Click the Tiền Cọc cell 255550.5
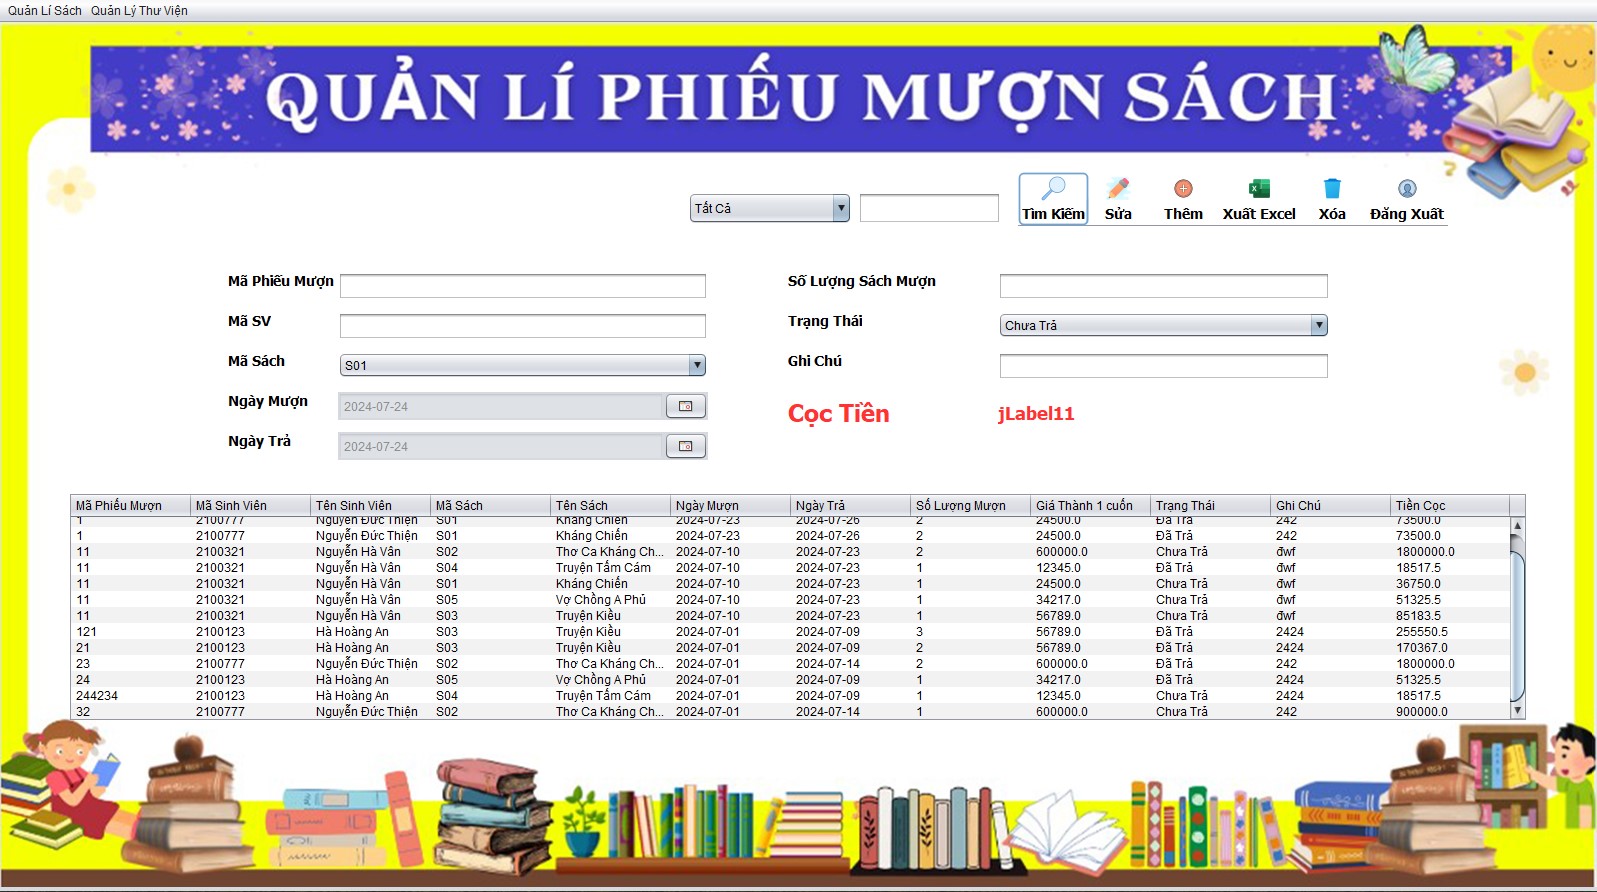 click(x=1450, y=631)
